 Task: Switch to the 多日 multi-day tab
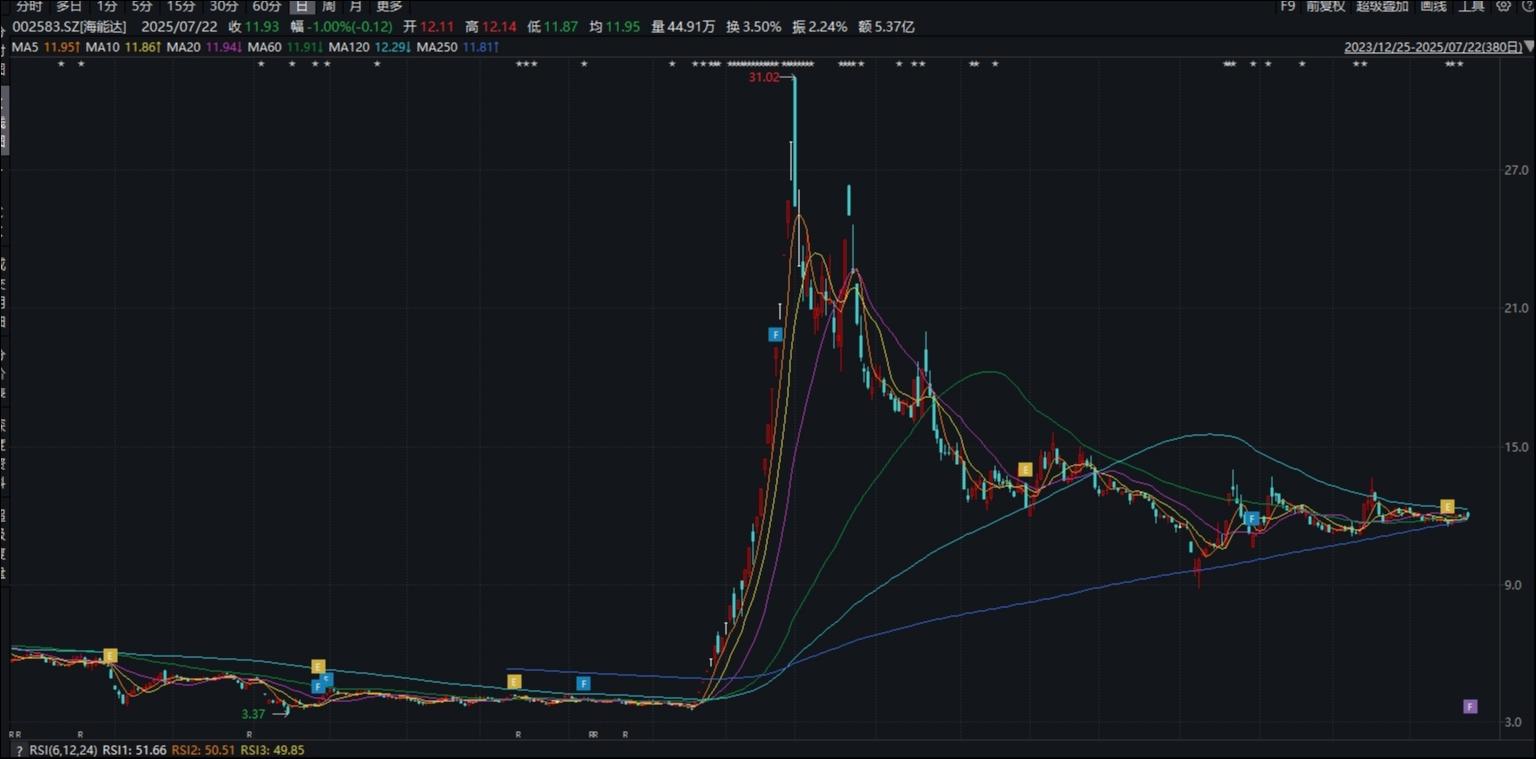click(x=69, y=6)
